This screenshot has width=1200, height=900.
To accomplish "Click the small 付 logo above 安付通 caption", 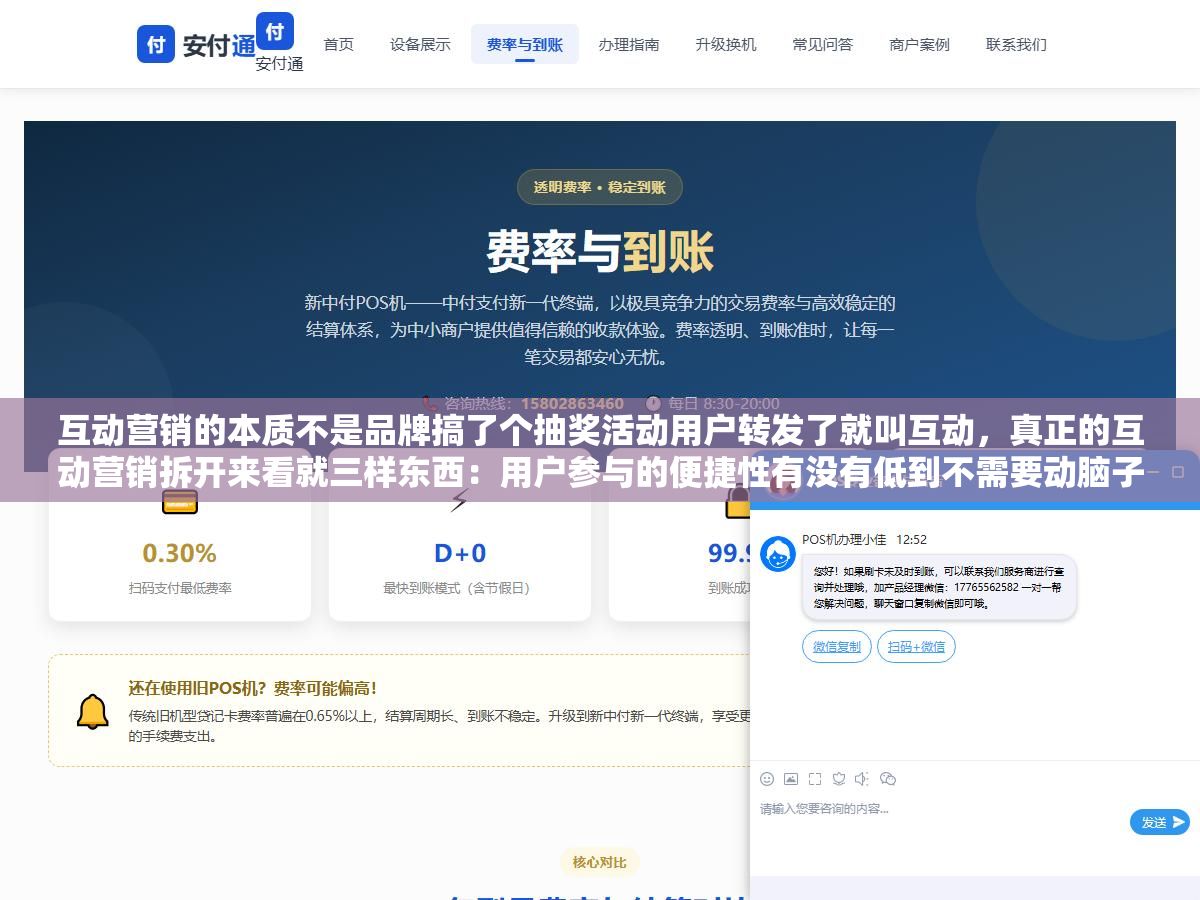I will pos(275,31).
